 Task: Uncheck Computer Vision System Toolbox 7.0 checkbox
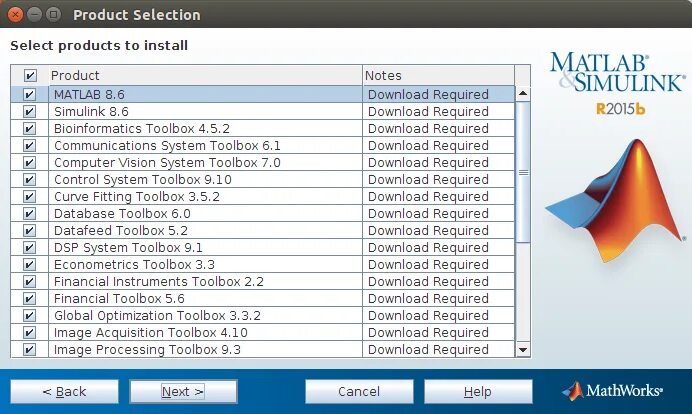30,162
